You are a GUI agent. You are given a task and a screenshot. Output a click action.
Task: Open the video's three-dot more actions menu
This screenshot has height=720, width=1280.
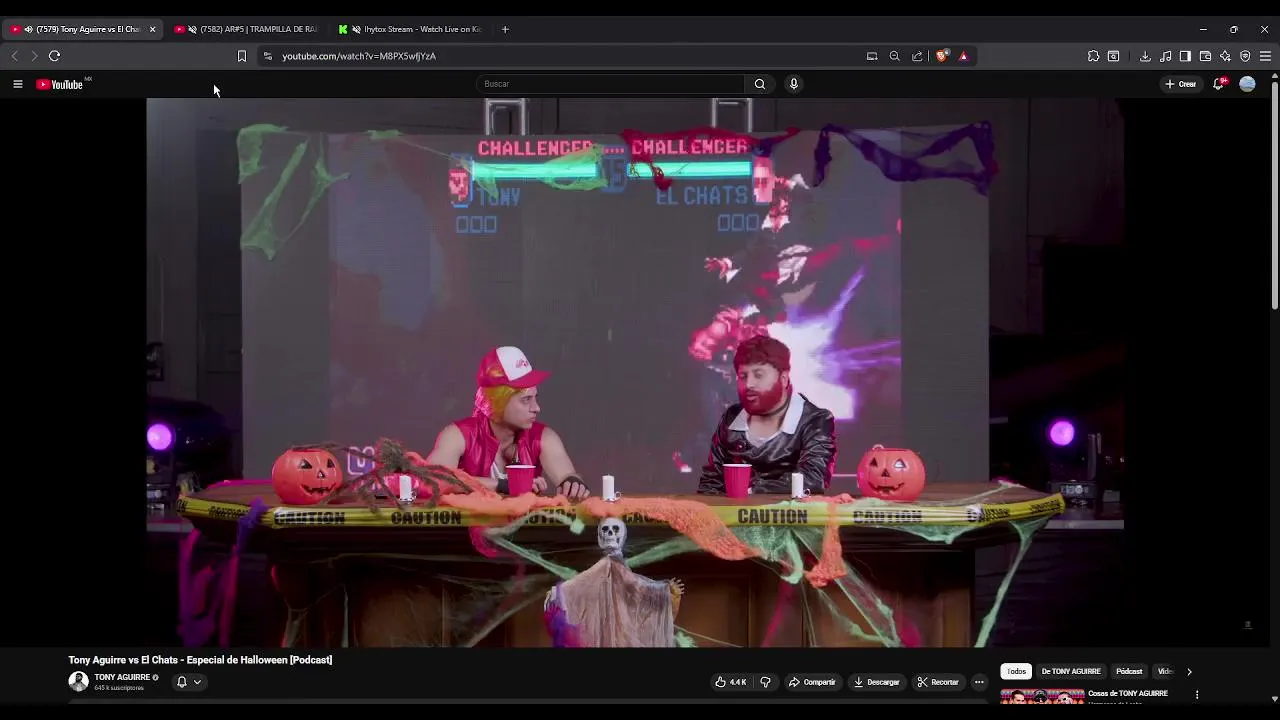pos(979,682)
